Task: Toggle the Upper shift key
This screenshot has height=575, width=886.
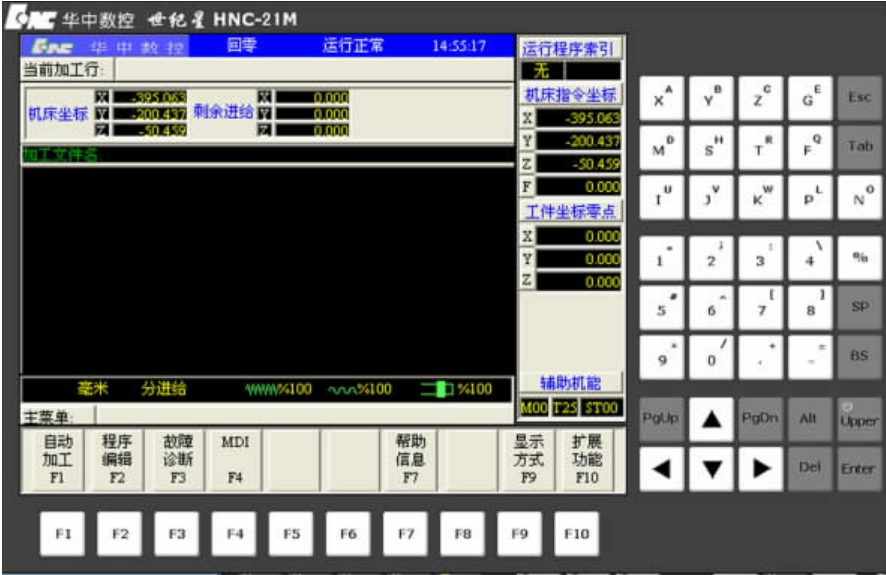Action: coord(859,419)
